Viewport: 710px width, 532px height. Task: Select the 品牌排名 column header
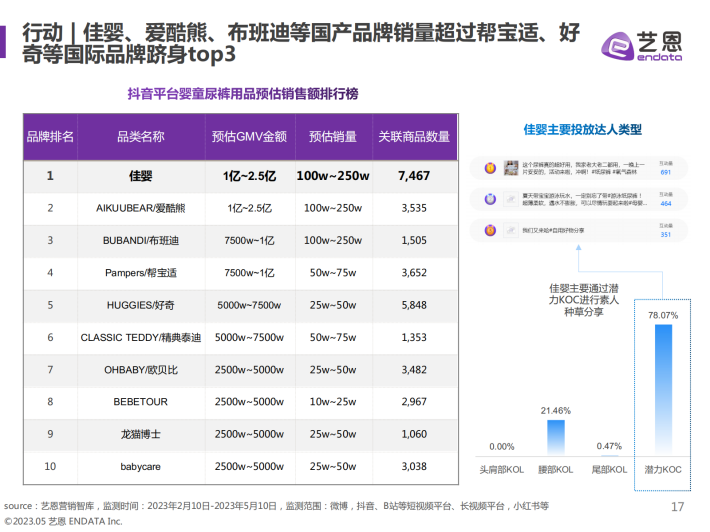(50, 137)
